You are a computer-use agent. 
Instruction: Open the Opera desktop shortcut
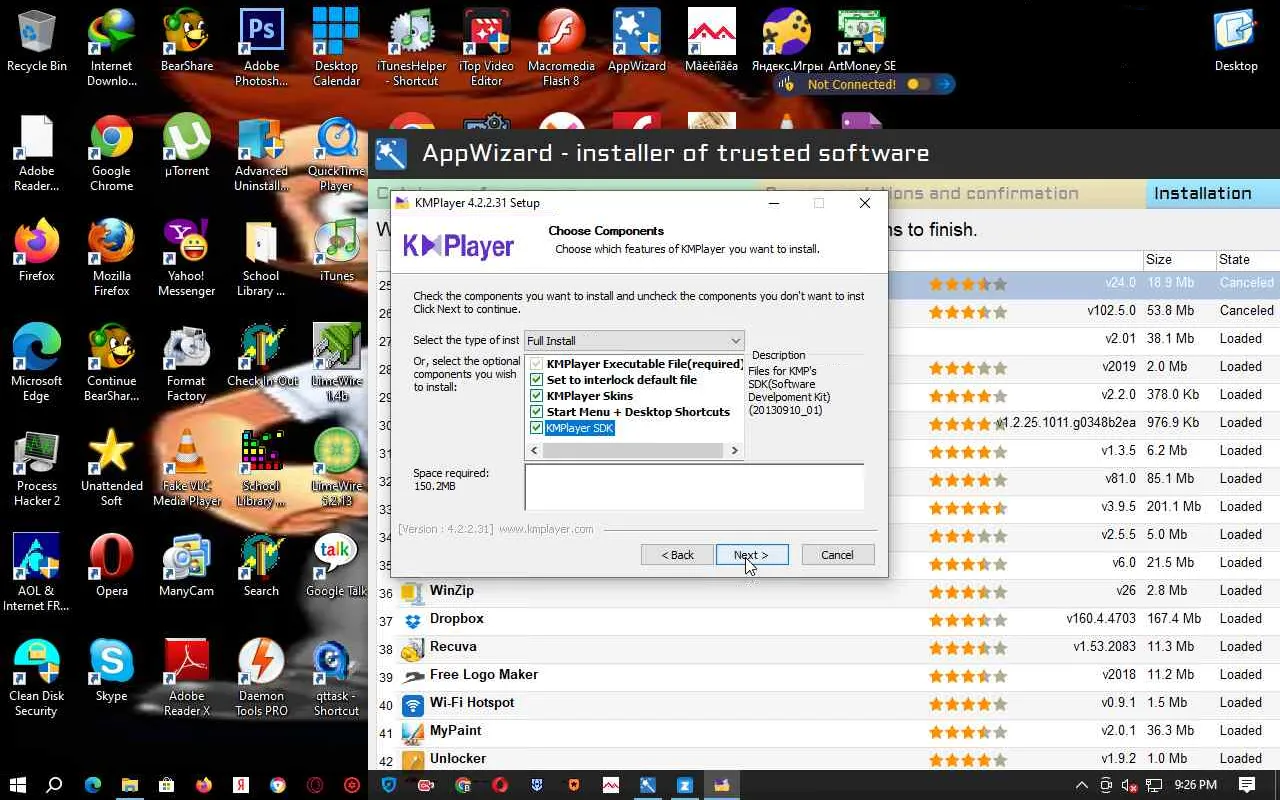click(x=111, y=565)
